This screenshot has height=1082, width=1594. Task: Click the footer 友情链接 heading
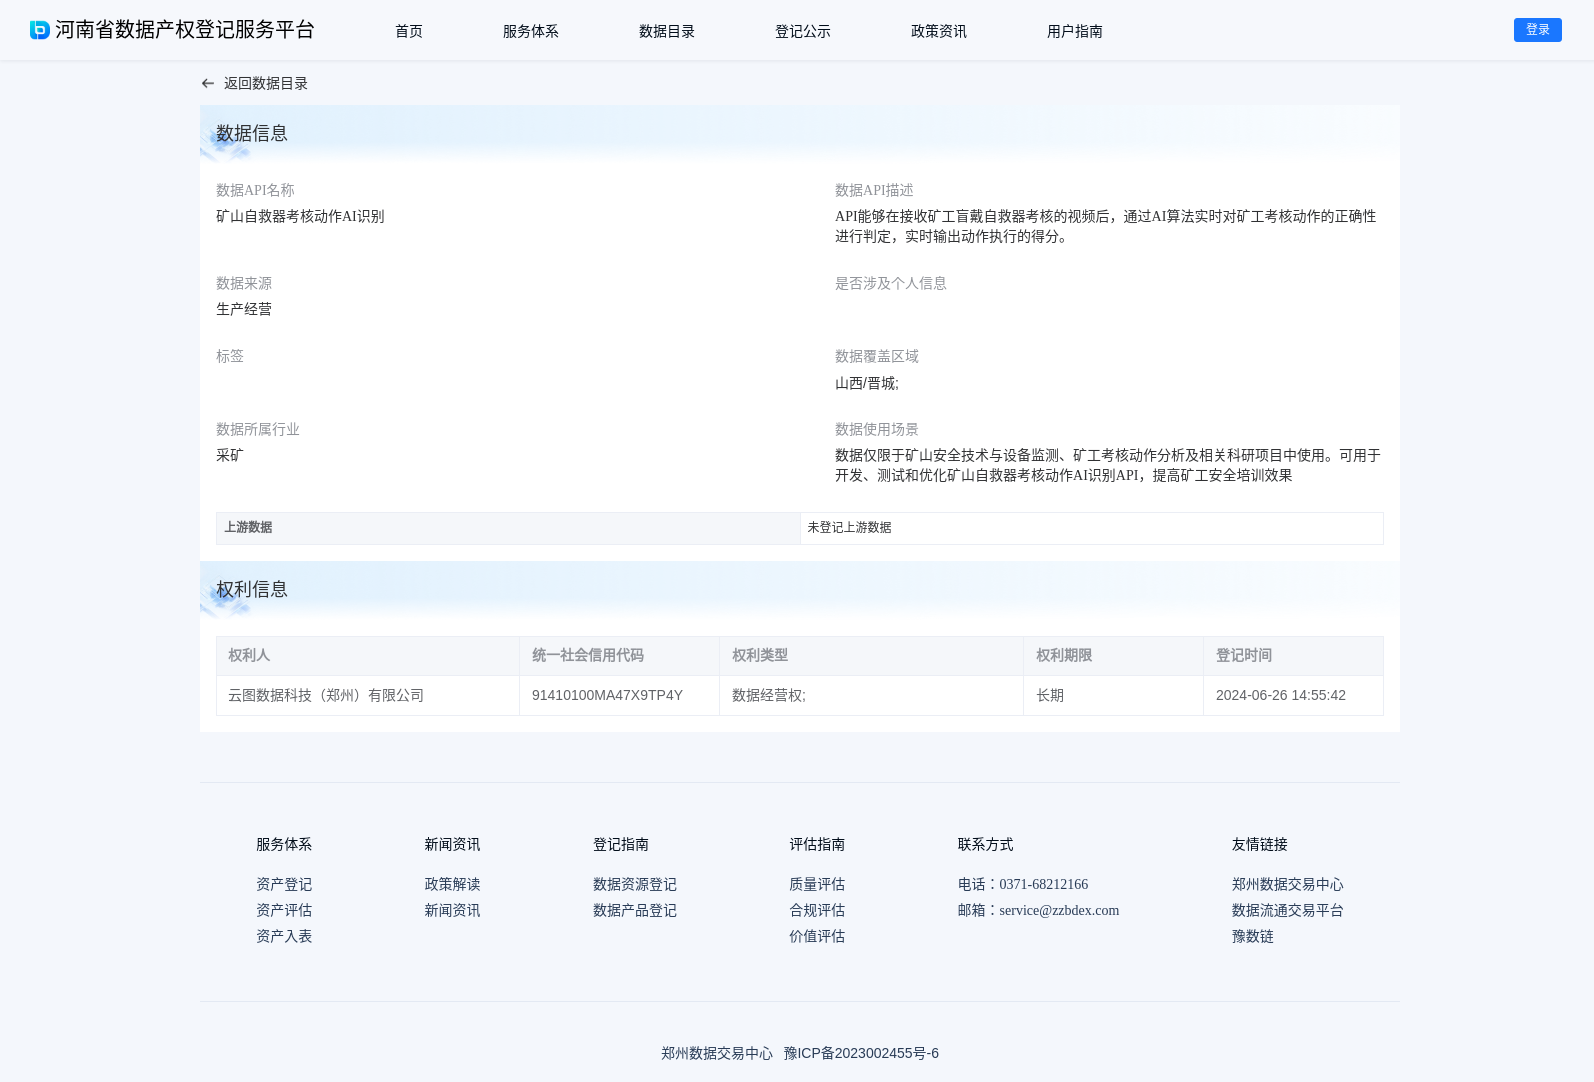coord(1260,844)
